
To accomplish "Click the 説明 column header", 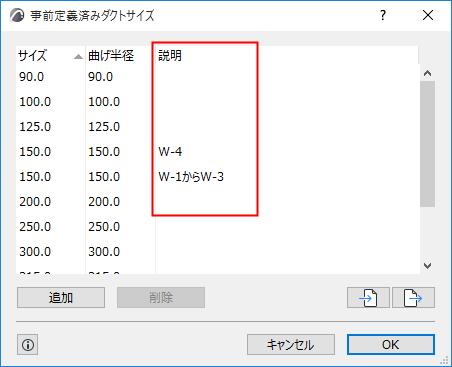I will (287, 55).
